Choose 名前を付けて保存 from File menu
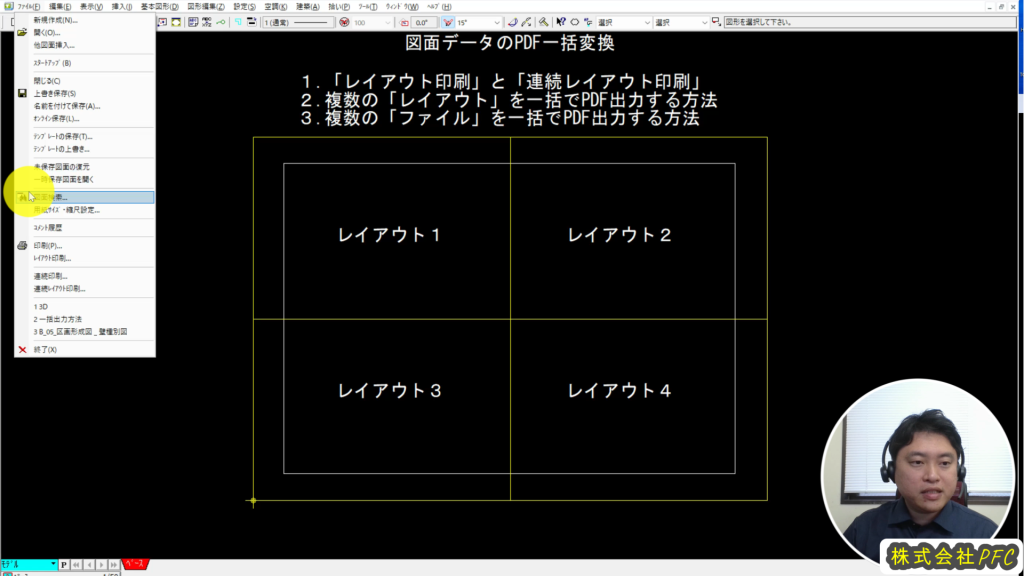Screen dimensions: 1024x576 66,106
